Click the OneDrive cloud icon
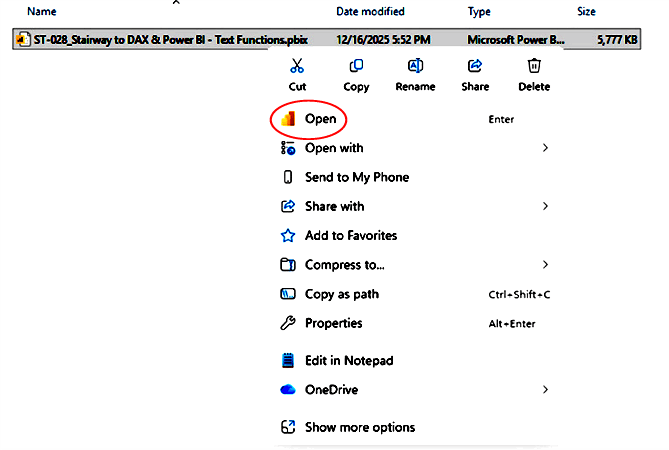 (x=288, y=389)
